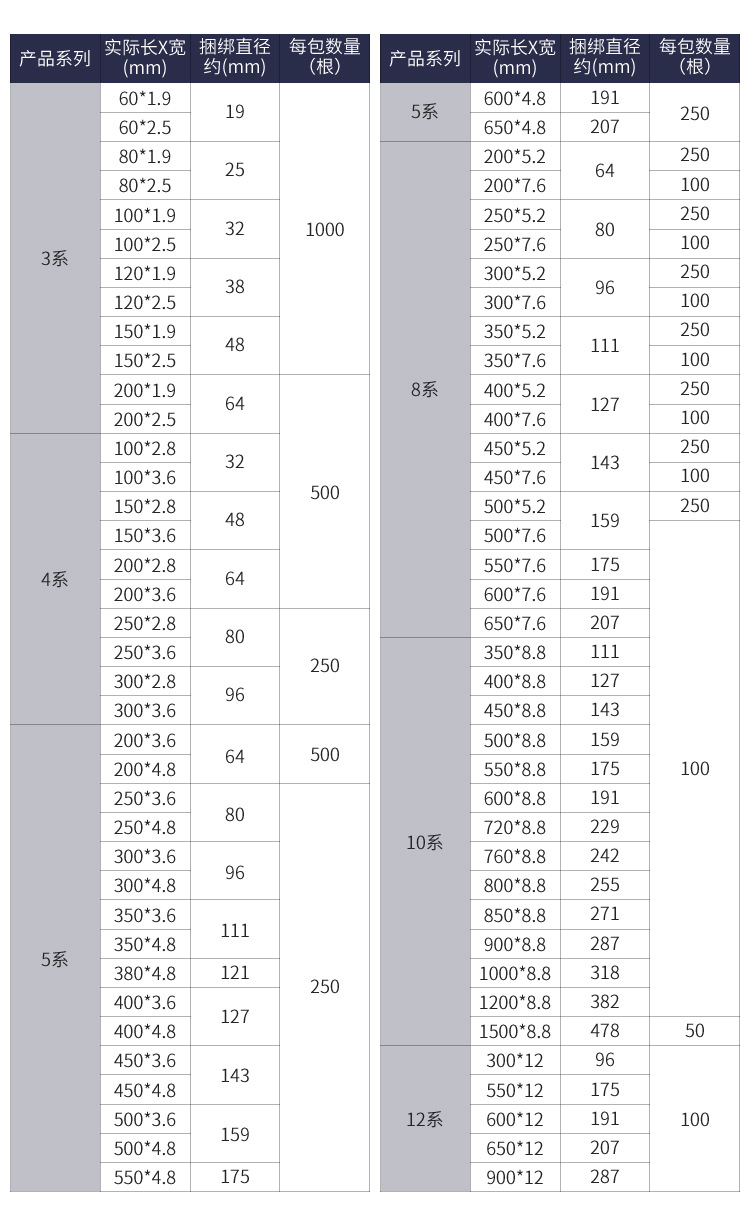Click the 10系 series cell
Image resolution: width=750 pixels, height=1215 pixels.
(x=424, y=842)
